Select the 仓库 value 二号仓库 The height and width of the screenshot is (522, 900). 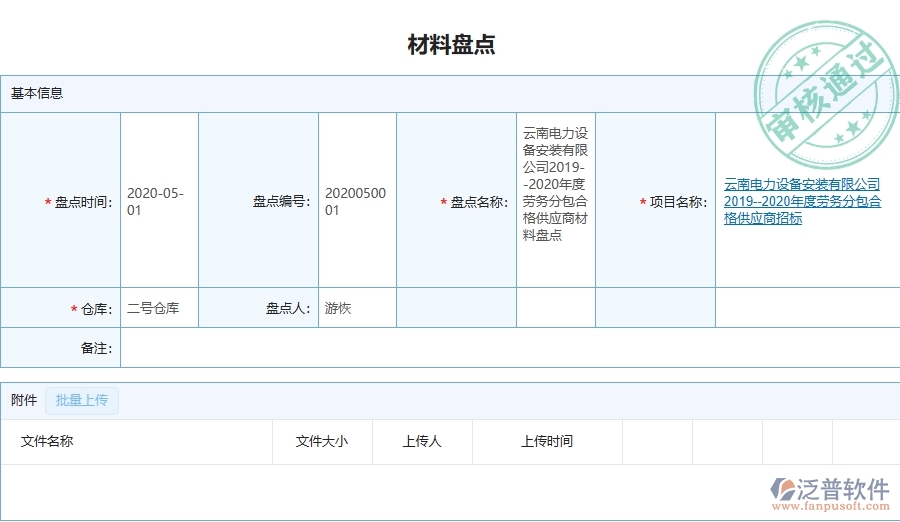click(153, 308)
